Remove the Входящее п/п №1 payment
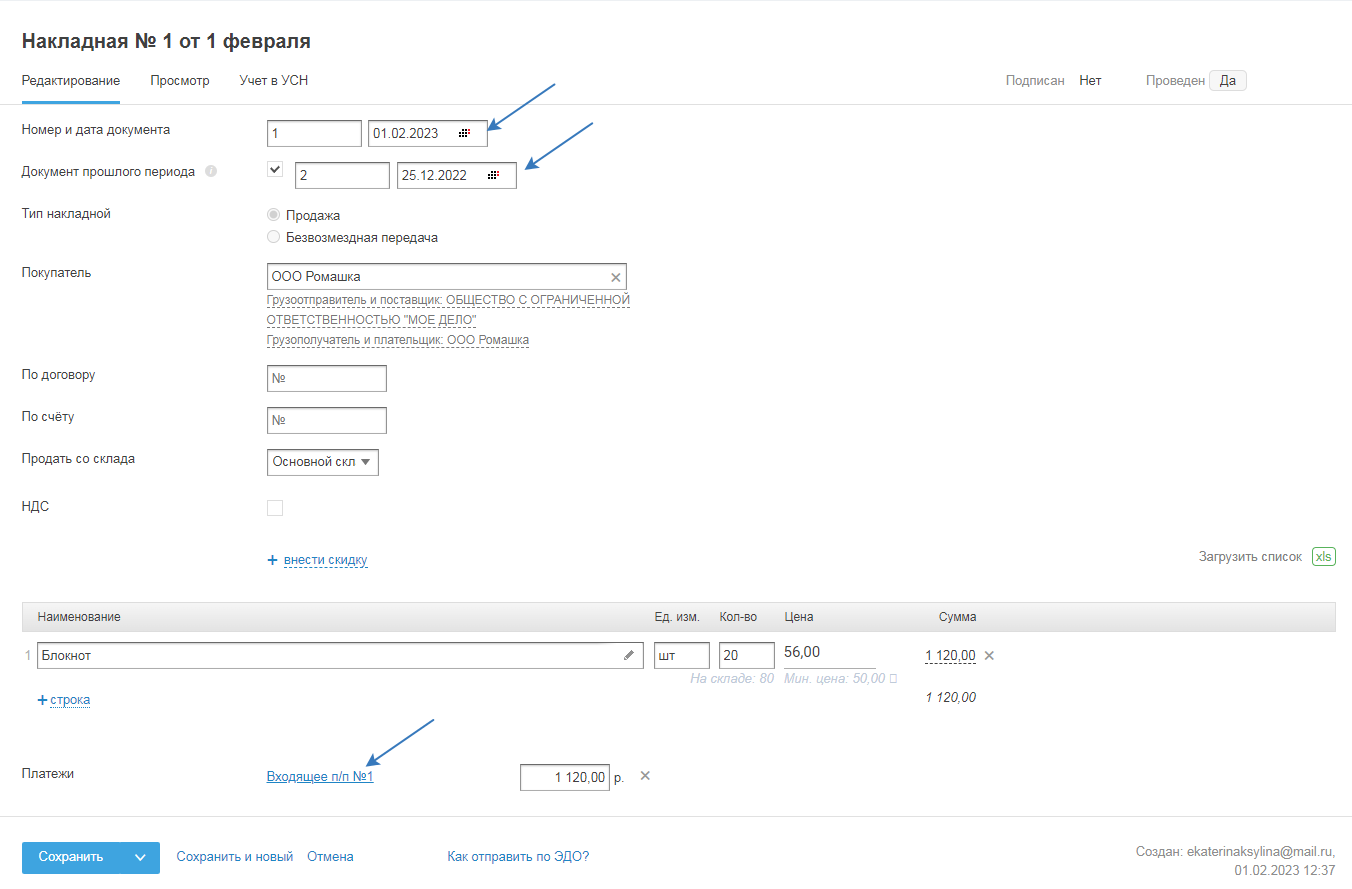This screenshot has height=889, width=1352. [645, 775]
